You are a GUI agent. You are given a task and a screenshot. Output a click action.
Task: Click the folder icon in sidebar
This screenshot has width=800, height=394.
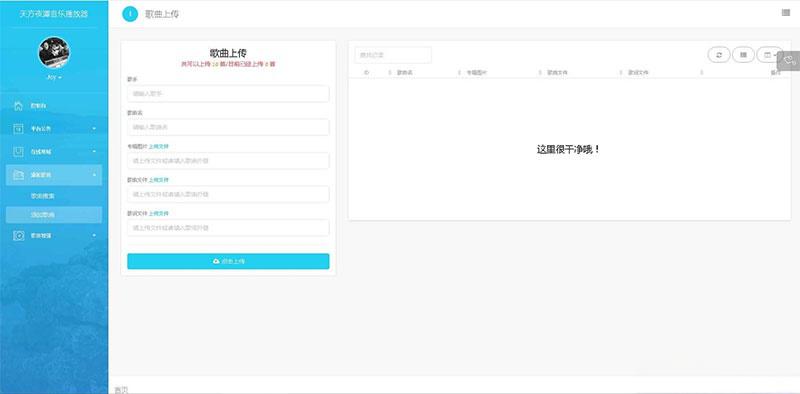pos(18,175)
